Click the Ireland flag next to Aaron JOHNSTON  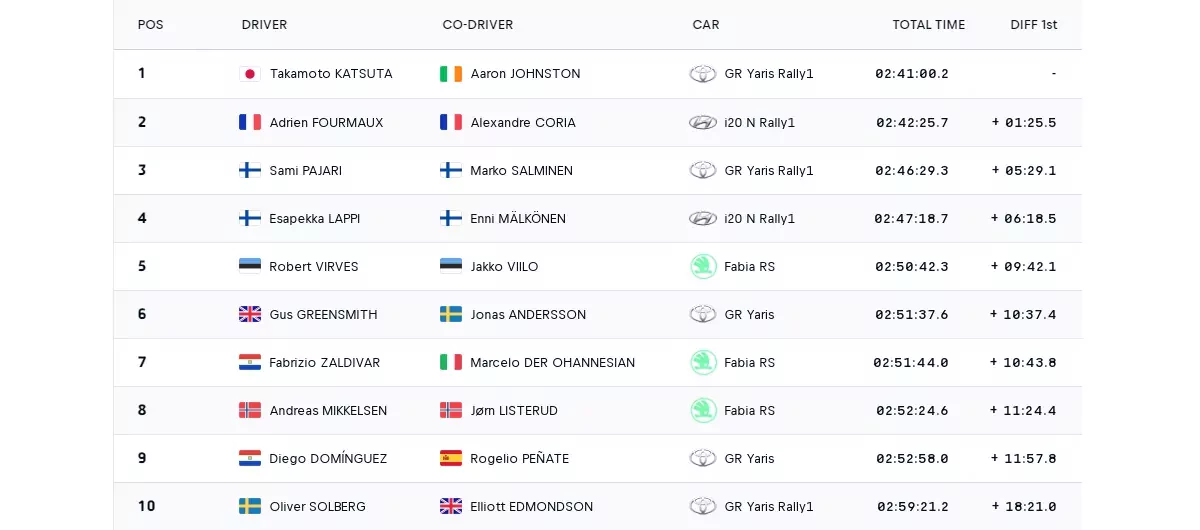tap(451, 74)
